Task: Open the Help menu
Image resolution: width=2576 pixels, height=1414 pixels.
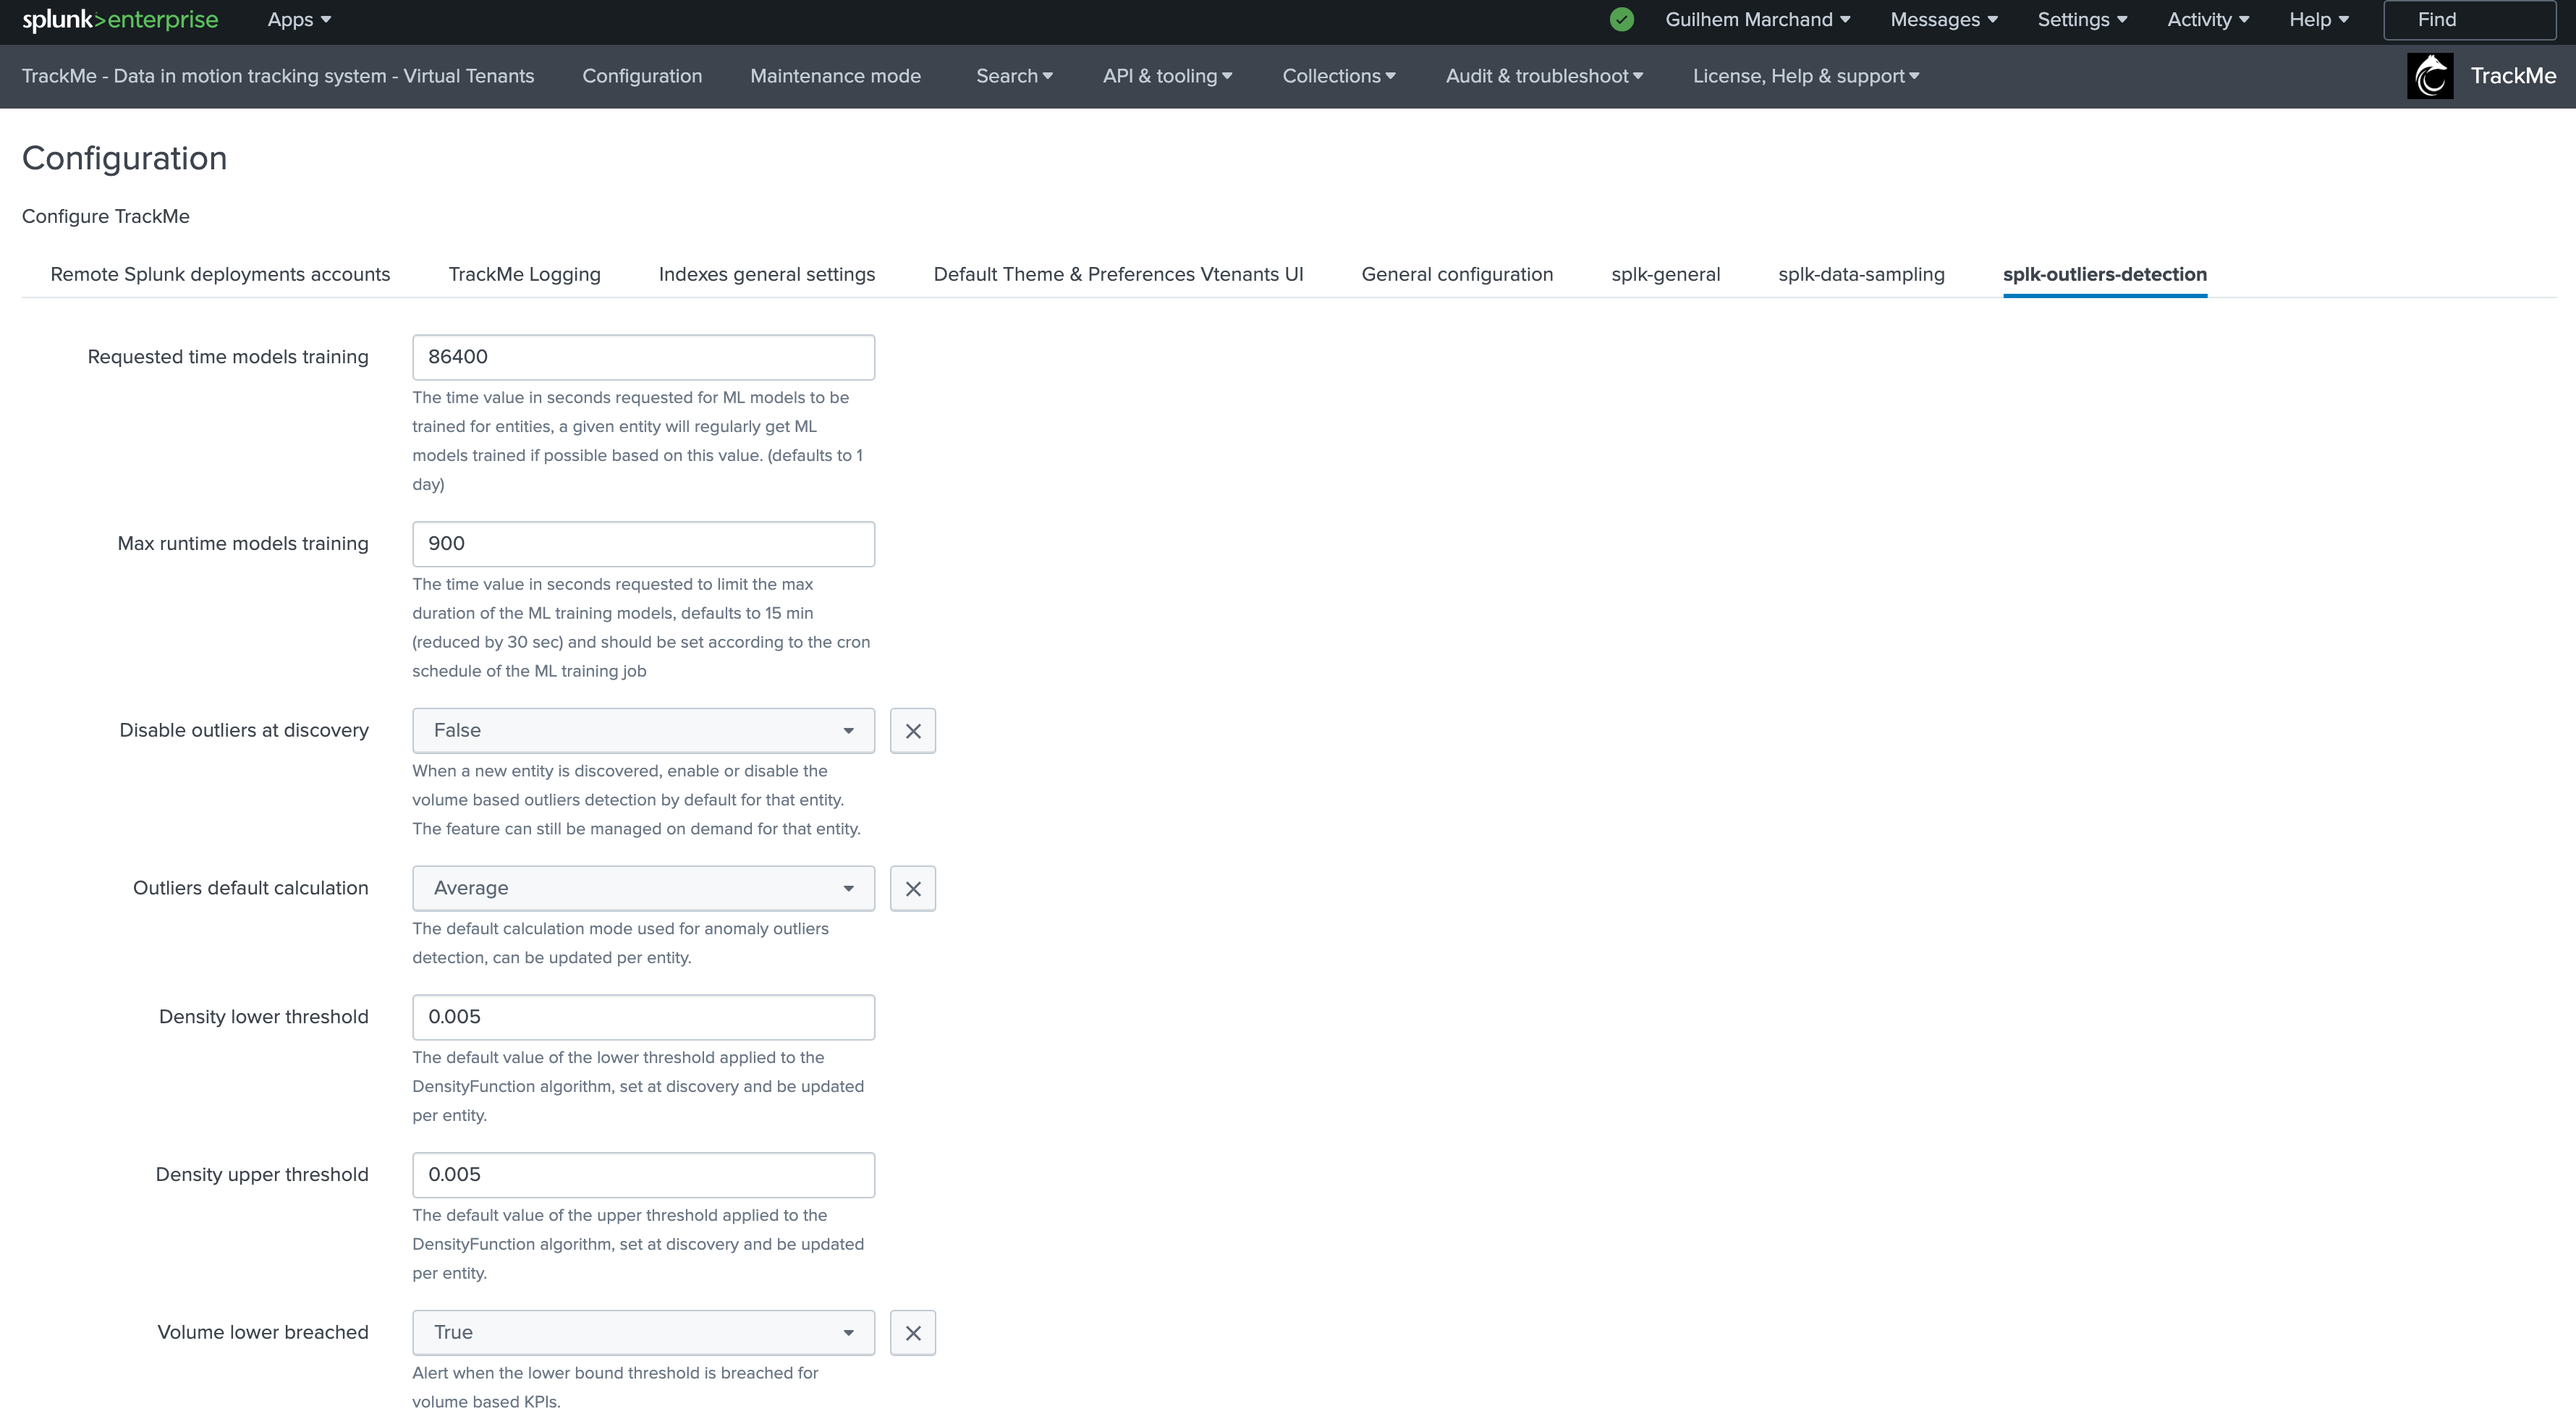Action: click(2319, 20)
